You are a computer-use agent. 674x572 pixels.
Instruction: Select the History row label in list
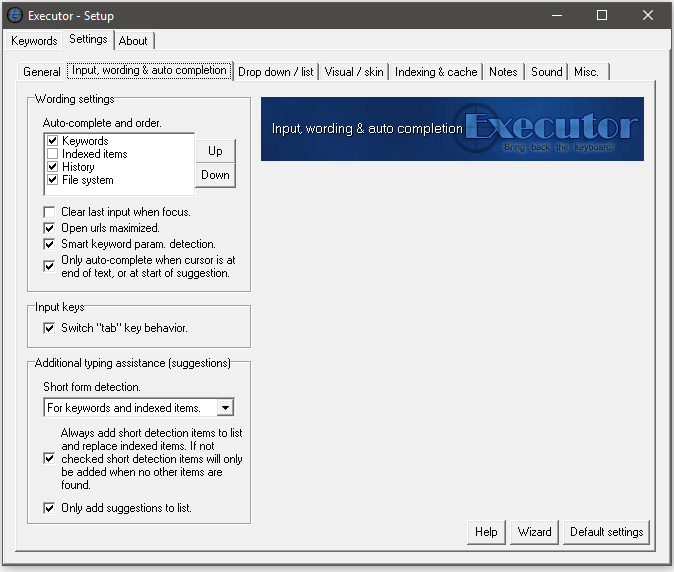pyautogui.click(x=78, y=167)
